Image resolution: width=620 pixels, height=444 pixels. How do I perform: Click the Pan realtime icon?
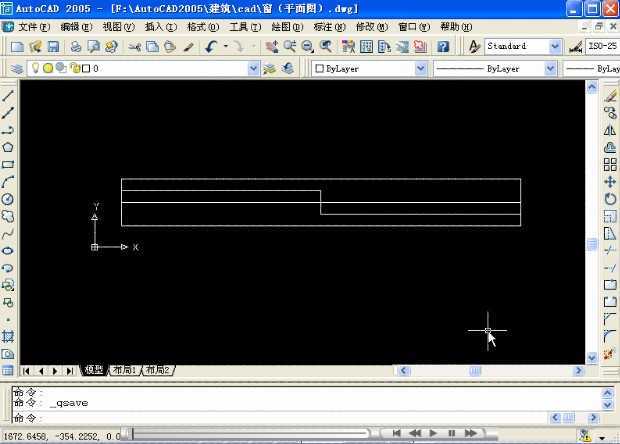[272, 47]
